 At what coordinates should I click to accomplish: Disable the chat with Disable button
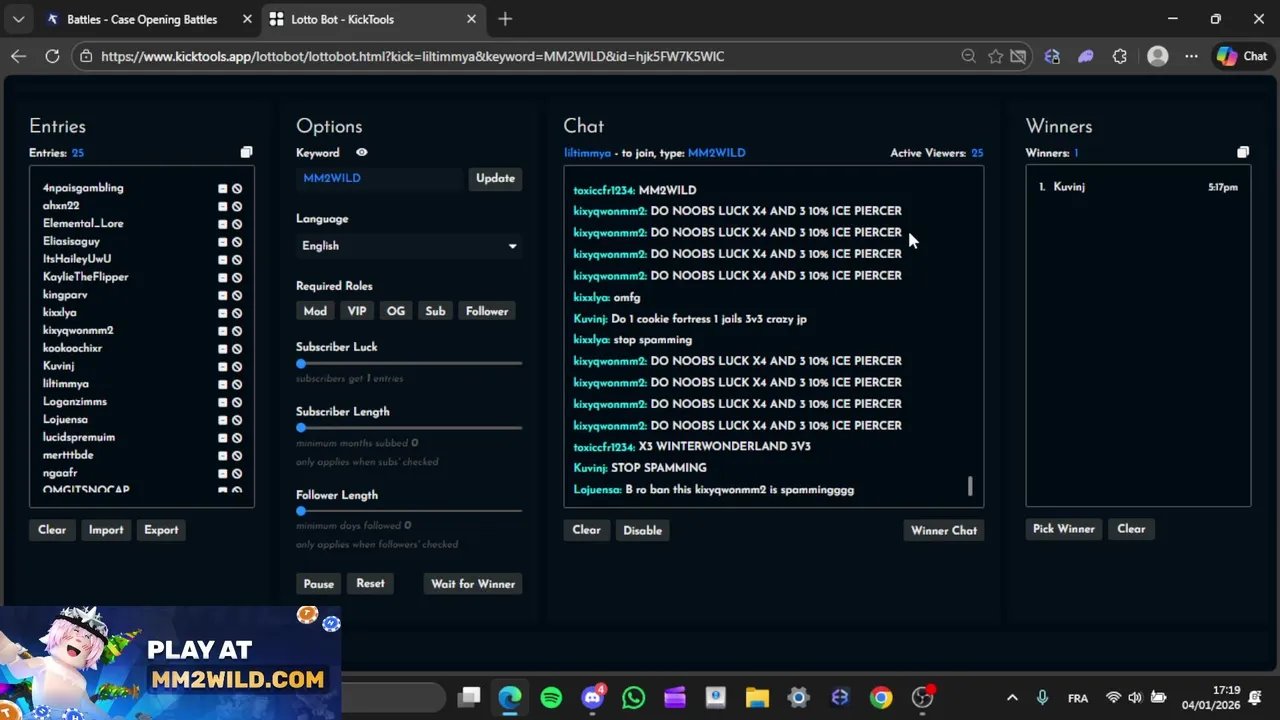642,530
